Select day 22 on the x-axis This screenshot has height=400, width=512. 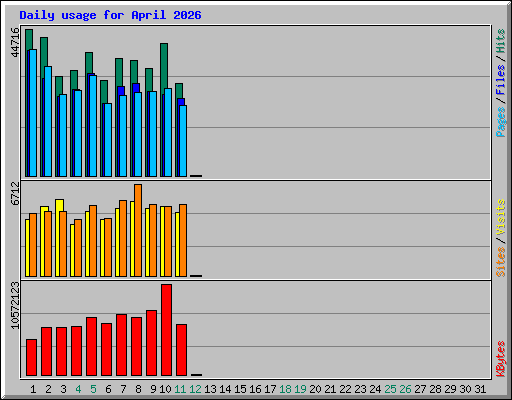pos(345,389)
